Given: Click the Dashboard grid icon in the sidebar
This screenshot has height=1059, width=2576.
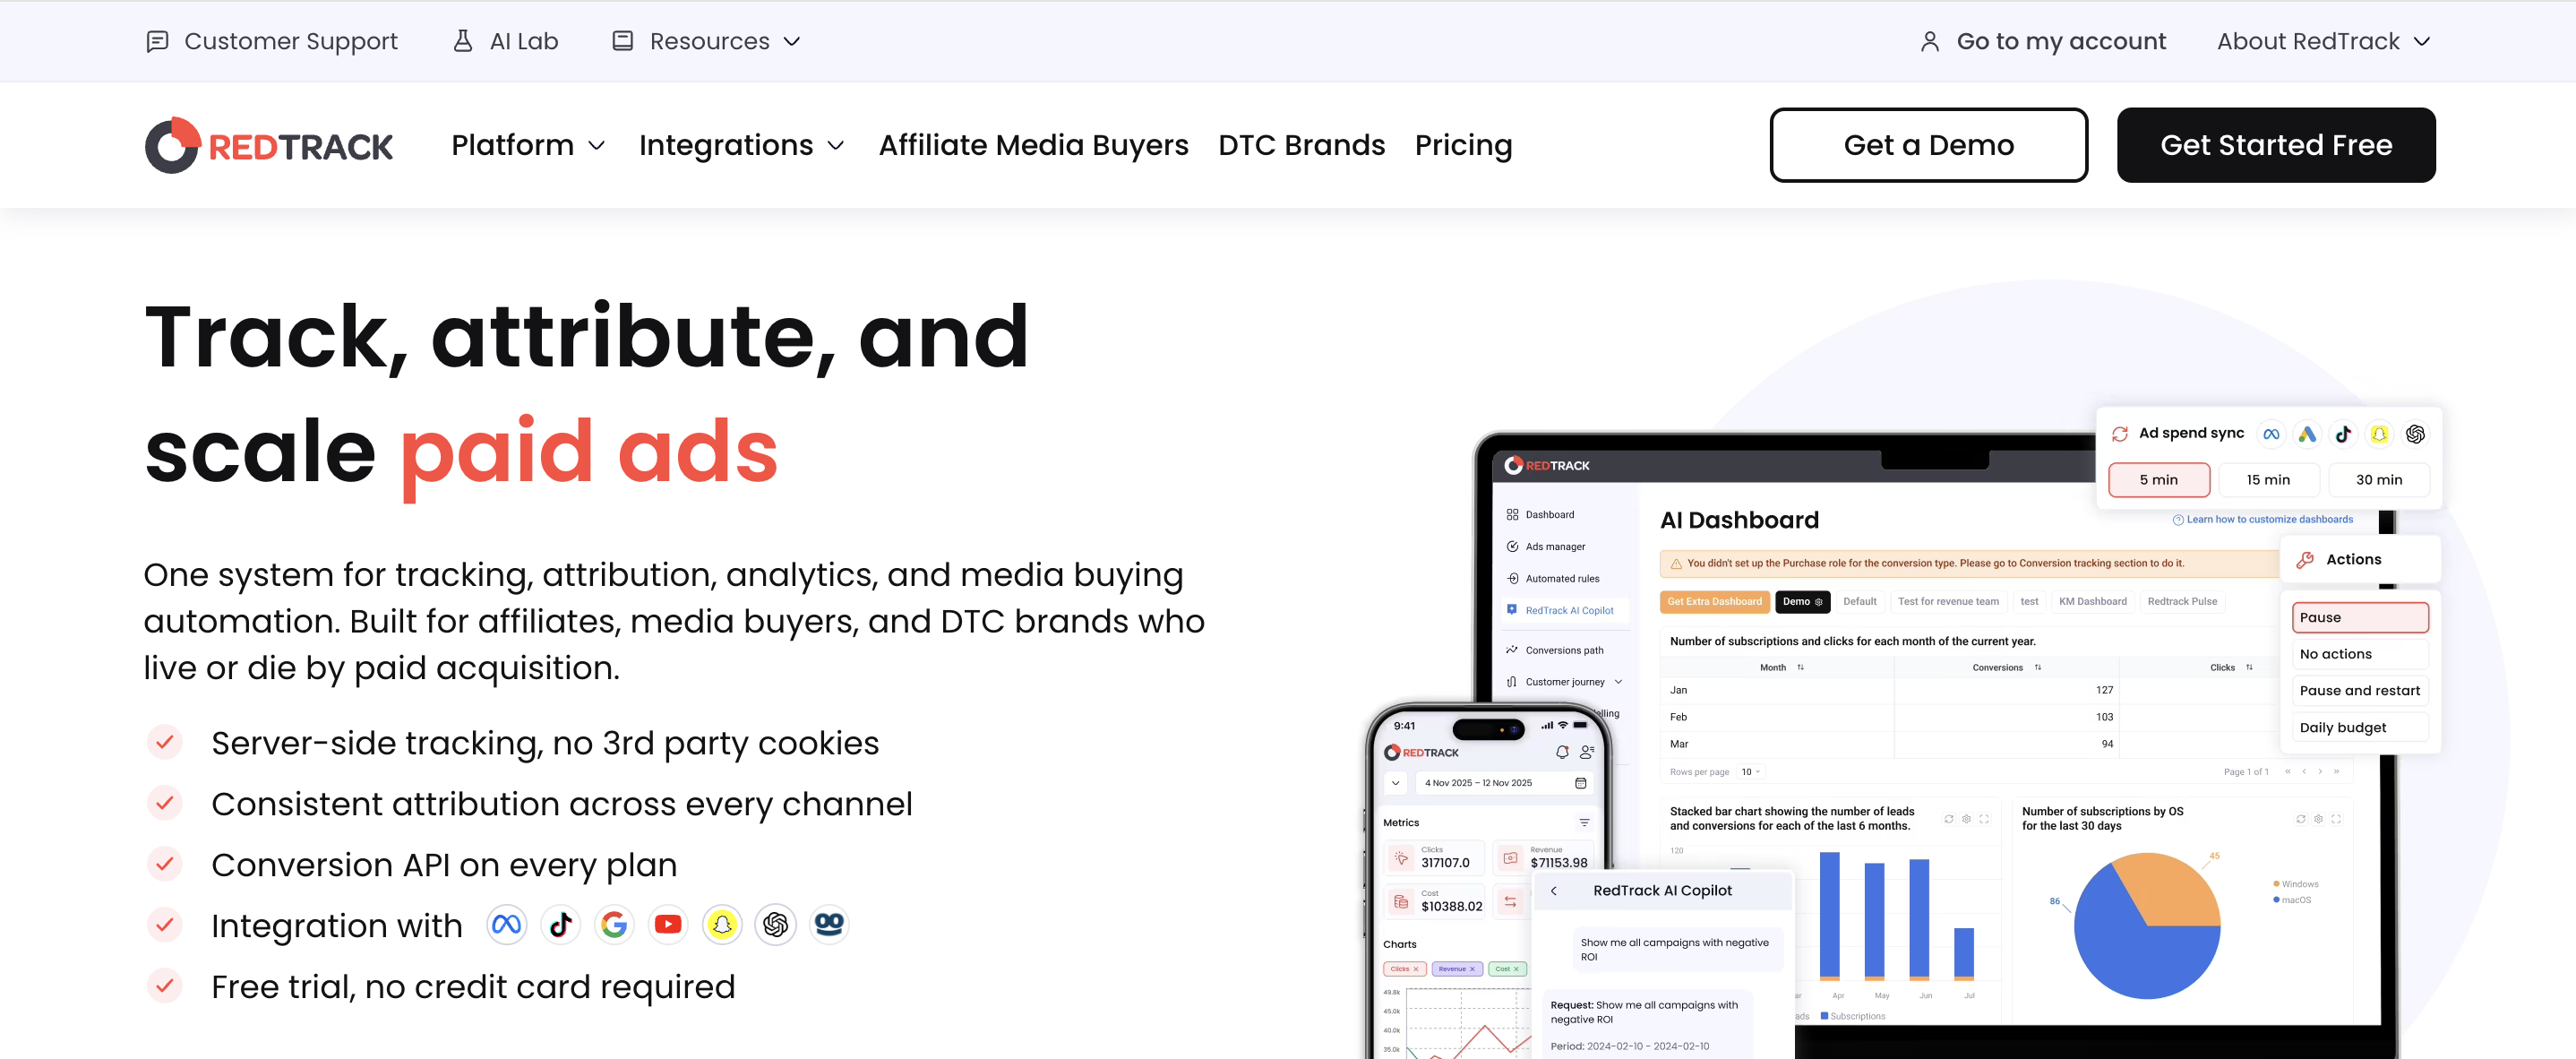Looking at the screenshot, I should click(1512, 515).
